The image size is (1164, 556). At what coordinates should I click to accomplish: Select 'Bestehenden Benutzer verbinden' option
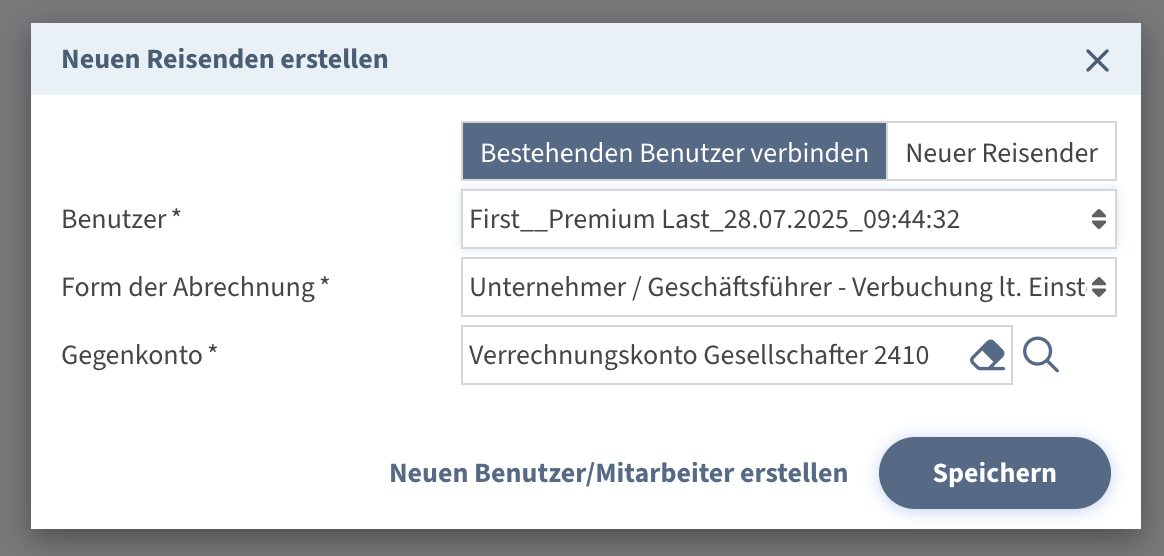[674, 153]
